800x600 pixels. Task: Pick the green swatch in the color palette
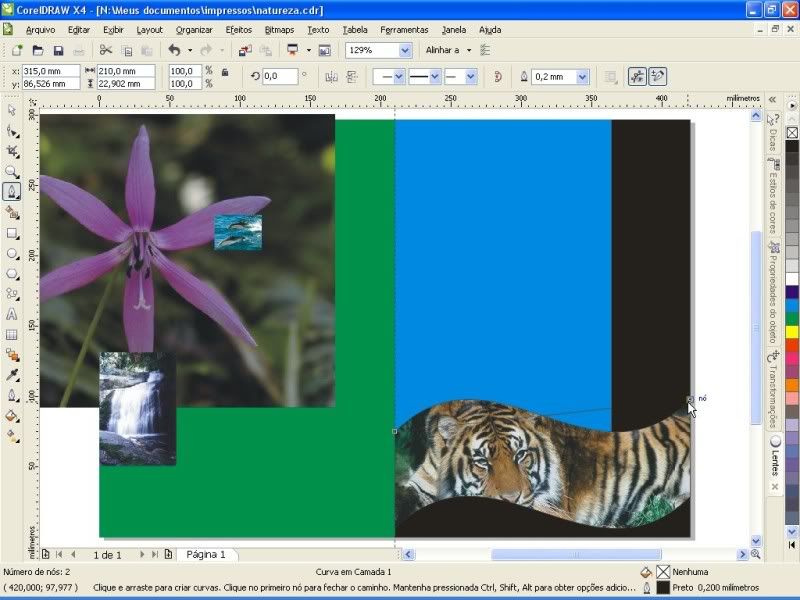[792, 318]
